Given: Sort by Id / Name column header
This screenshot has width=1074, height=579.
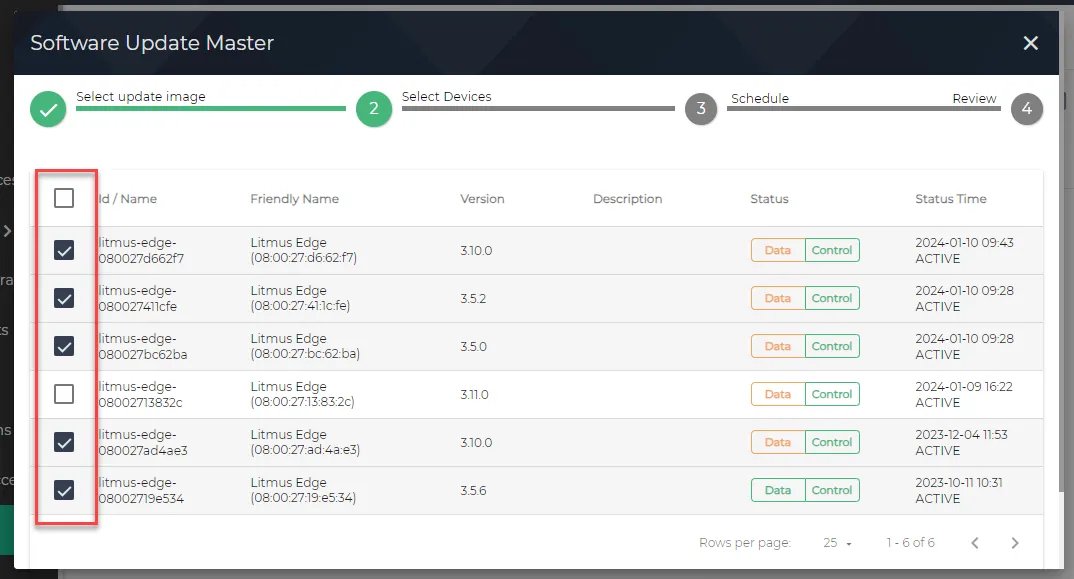Looking at the screenshot, I should (127, 199).
